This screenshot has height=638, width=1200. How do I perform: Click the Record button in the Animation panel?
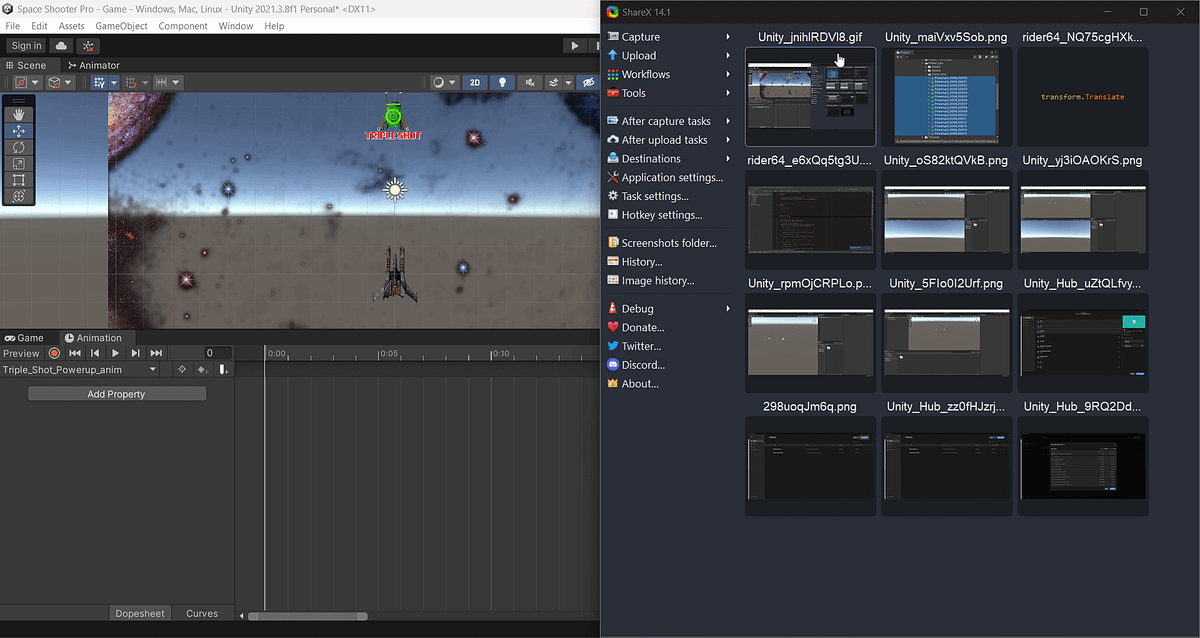(55, 353)
